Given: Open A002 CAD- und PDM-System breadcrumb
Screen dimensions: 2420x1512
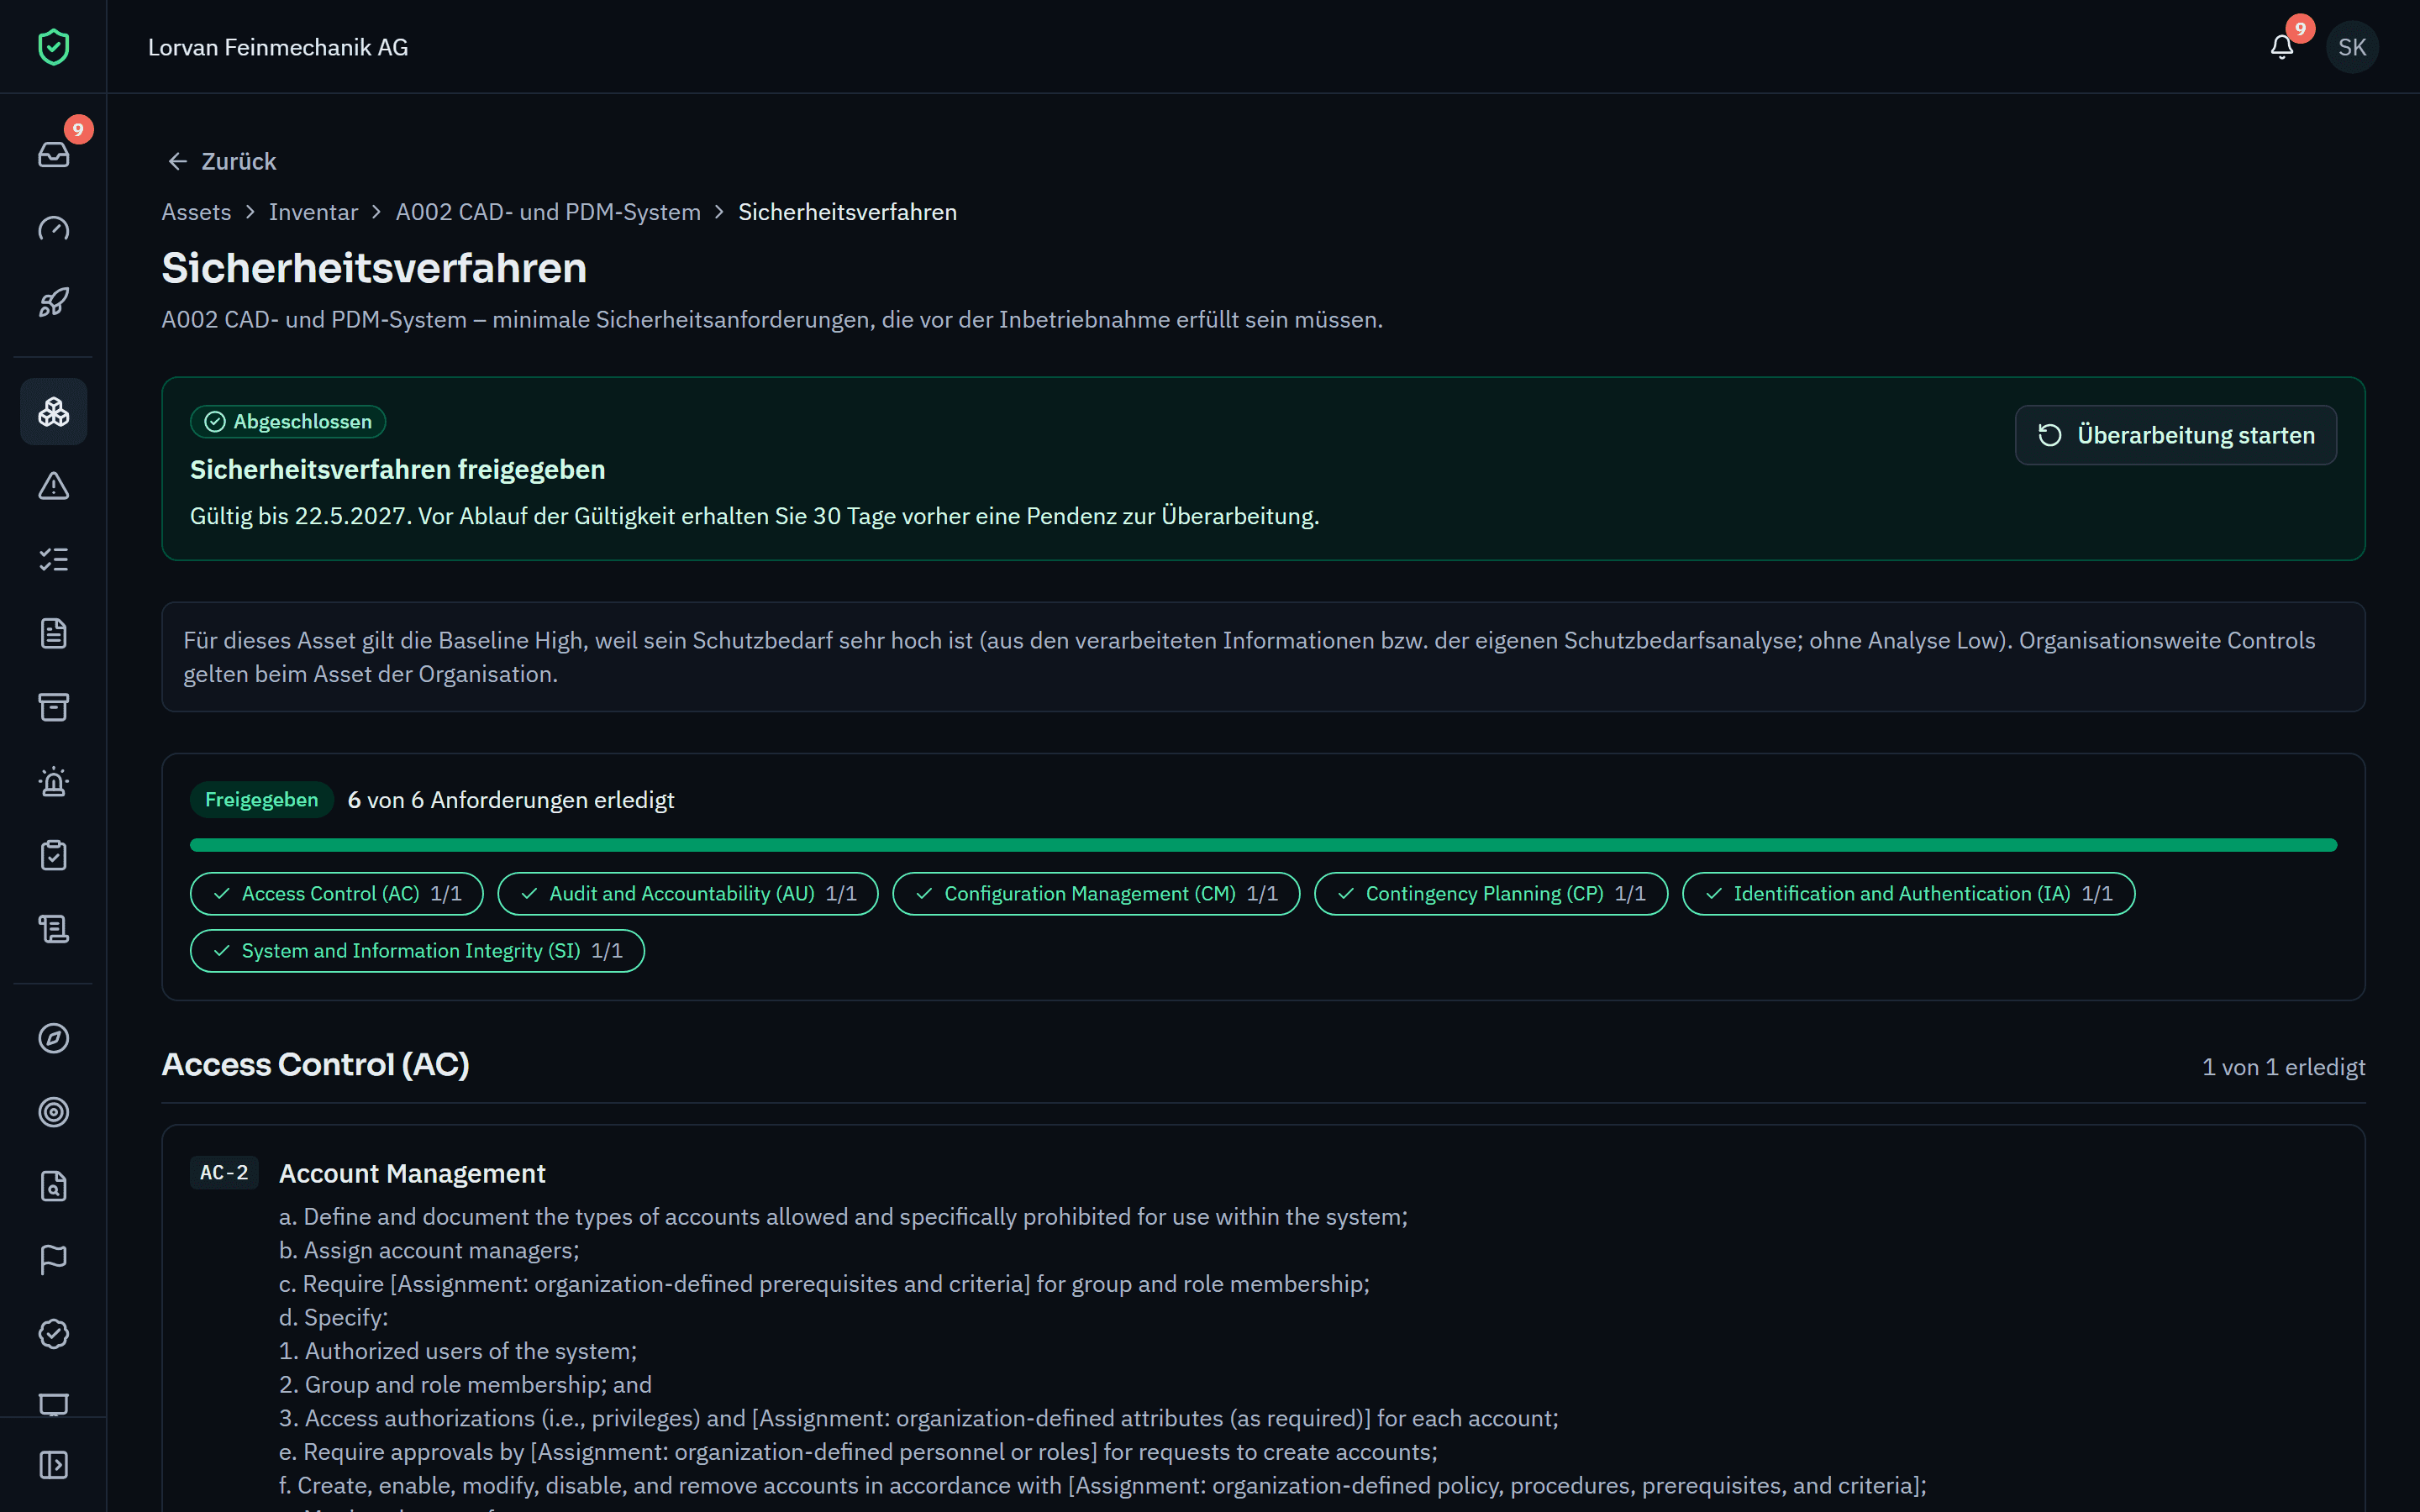Looking at the screenshot, I should pyautogui.click(x=548, y=212).
